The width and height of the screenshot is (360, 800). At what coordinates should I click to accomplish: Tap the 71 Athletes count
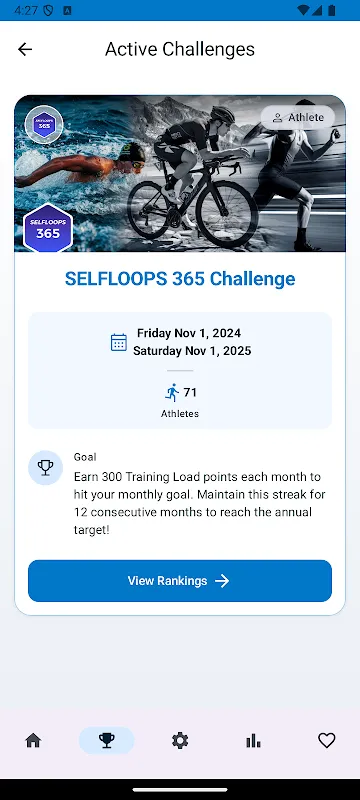(180, 401)
